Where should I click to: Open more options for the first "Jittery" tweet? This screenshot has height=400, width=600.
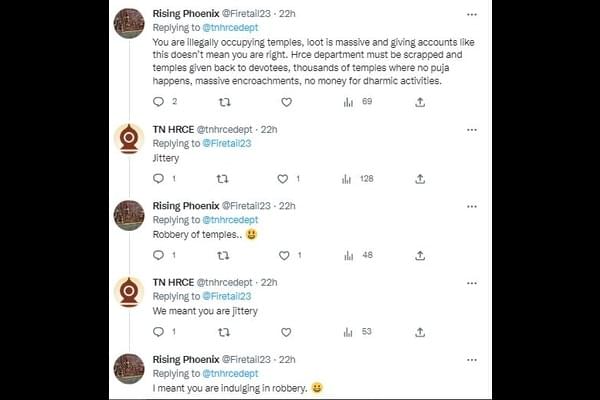coord(472,129)
